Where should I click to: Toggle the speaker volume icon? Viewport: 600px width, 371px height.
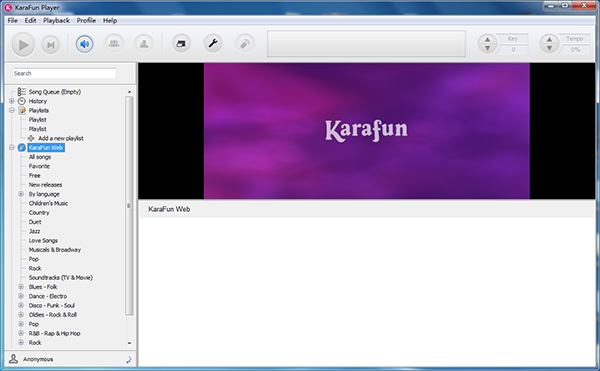coord(84,44)
